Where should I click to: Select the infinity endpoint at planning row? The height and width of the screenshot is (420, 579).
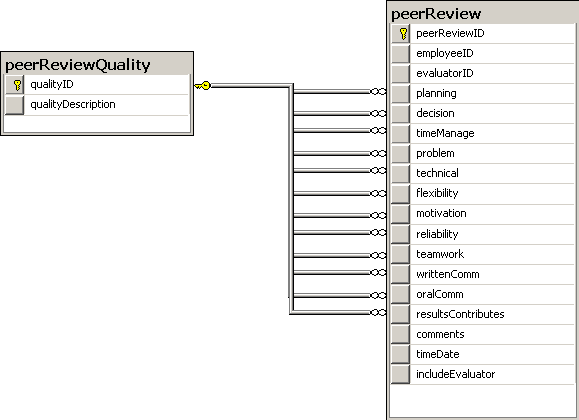(x=378, y=91)
